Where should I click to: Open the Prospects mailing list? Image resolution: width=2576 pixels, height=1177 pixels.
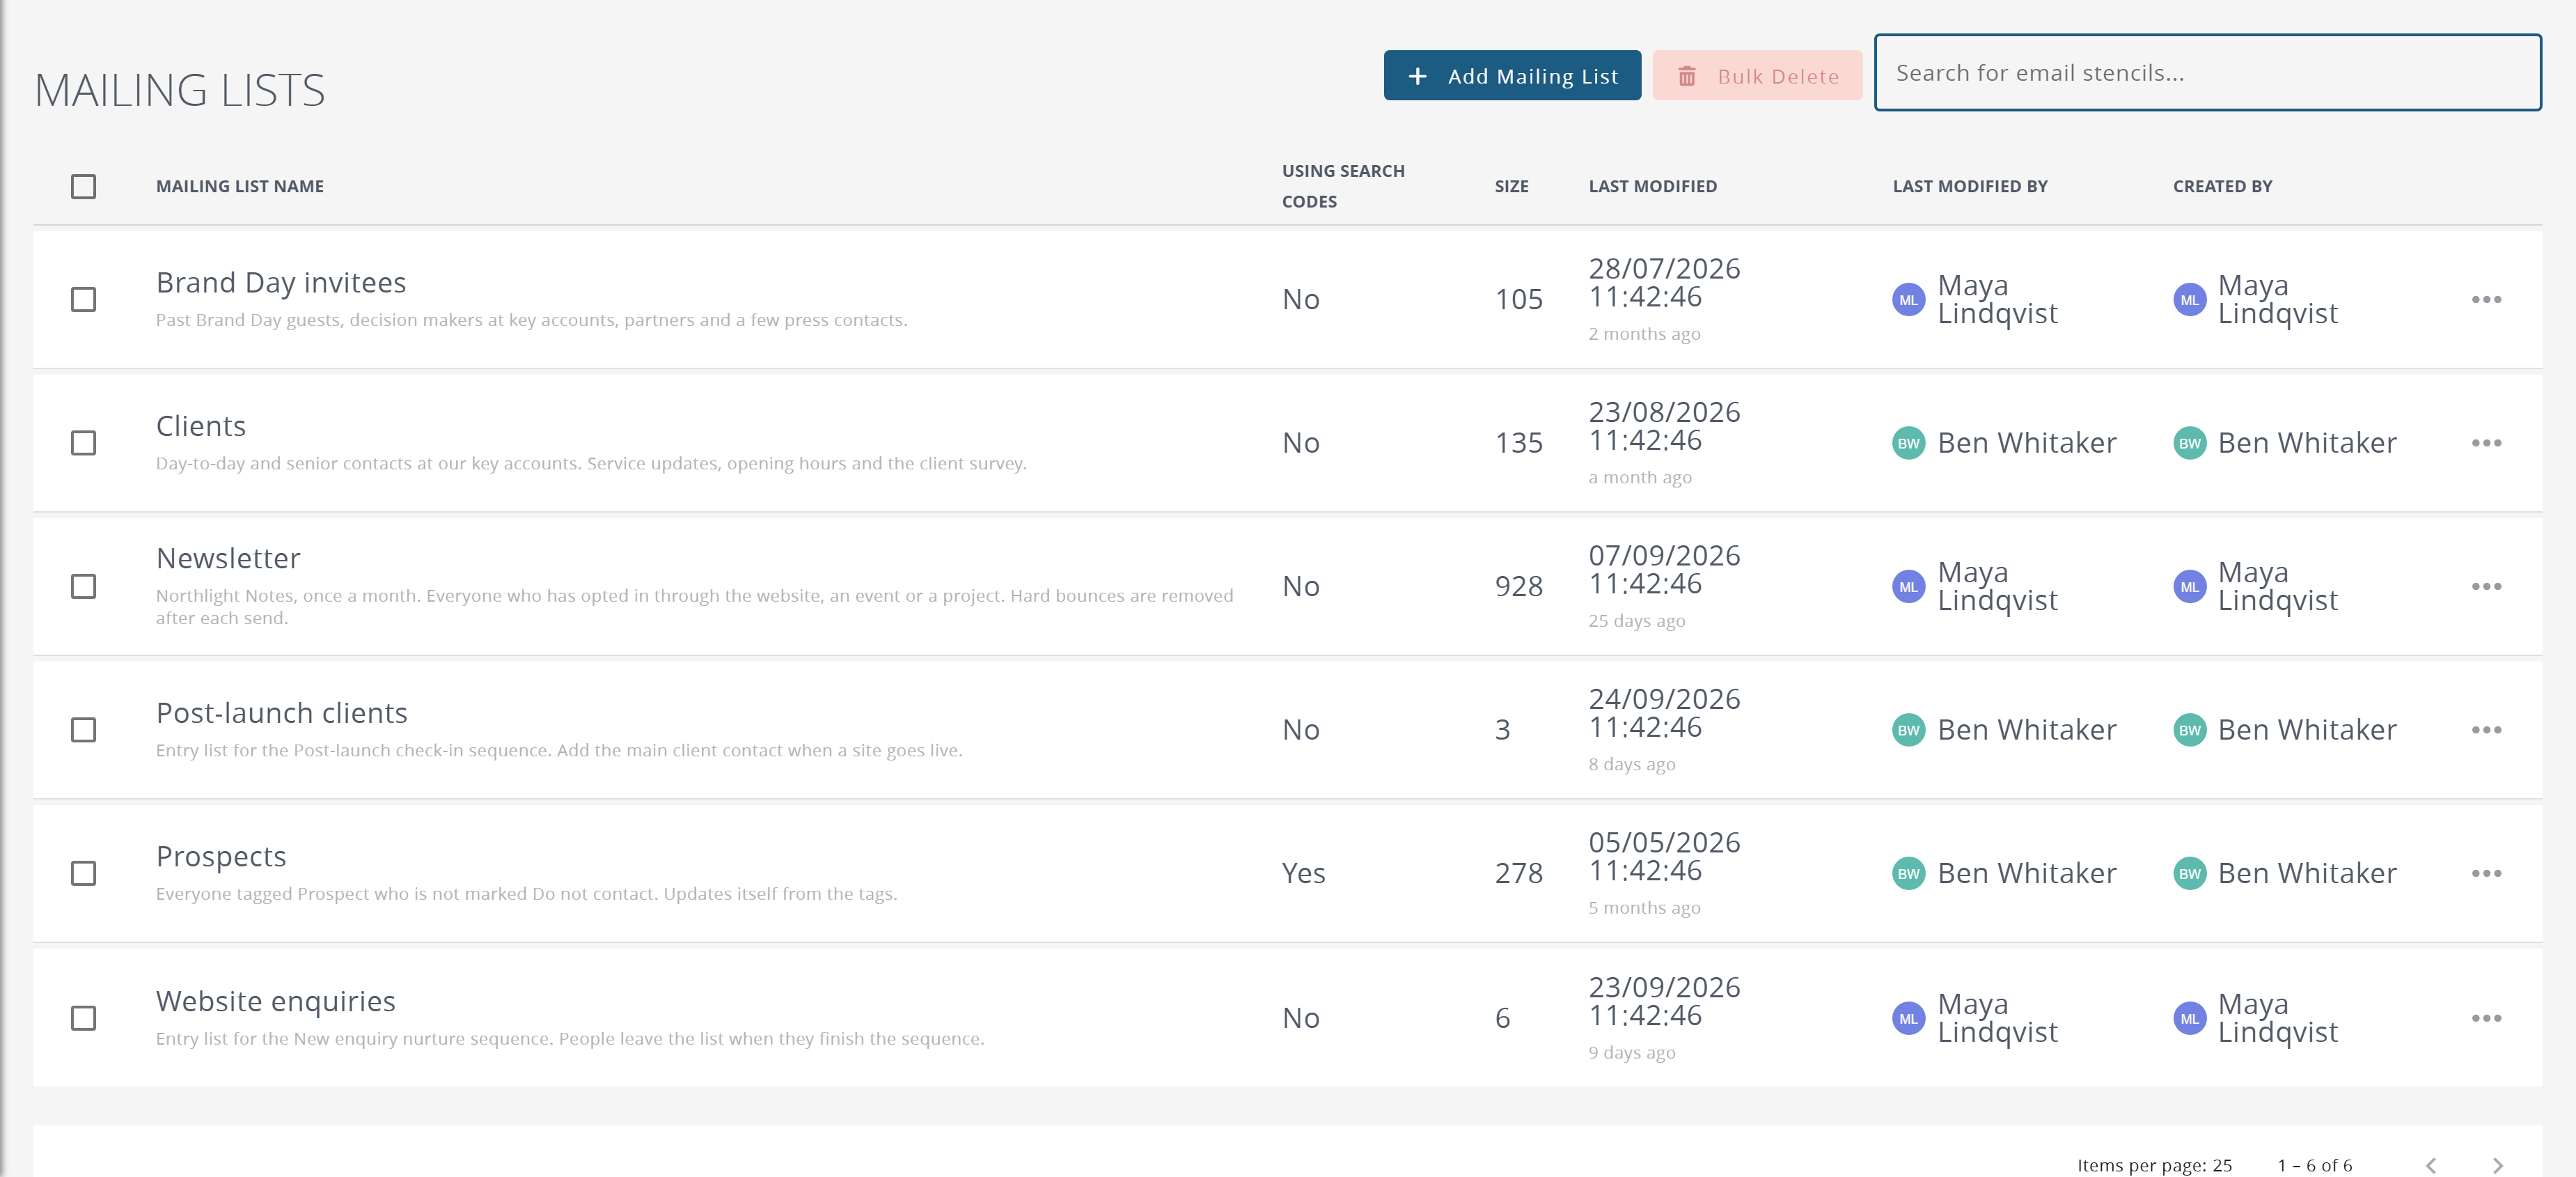pos(221,856)
